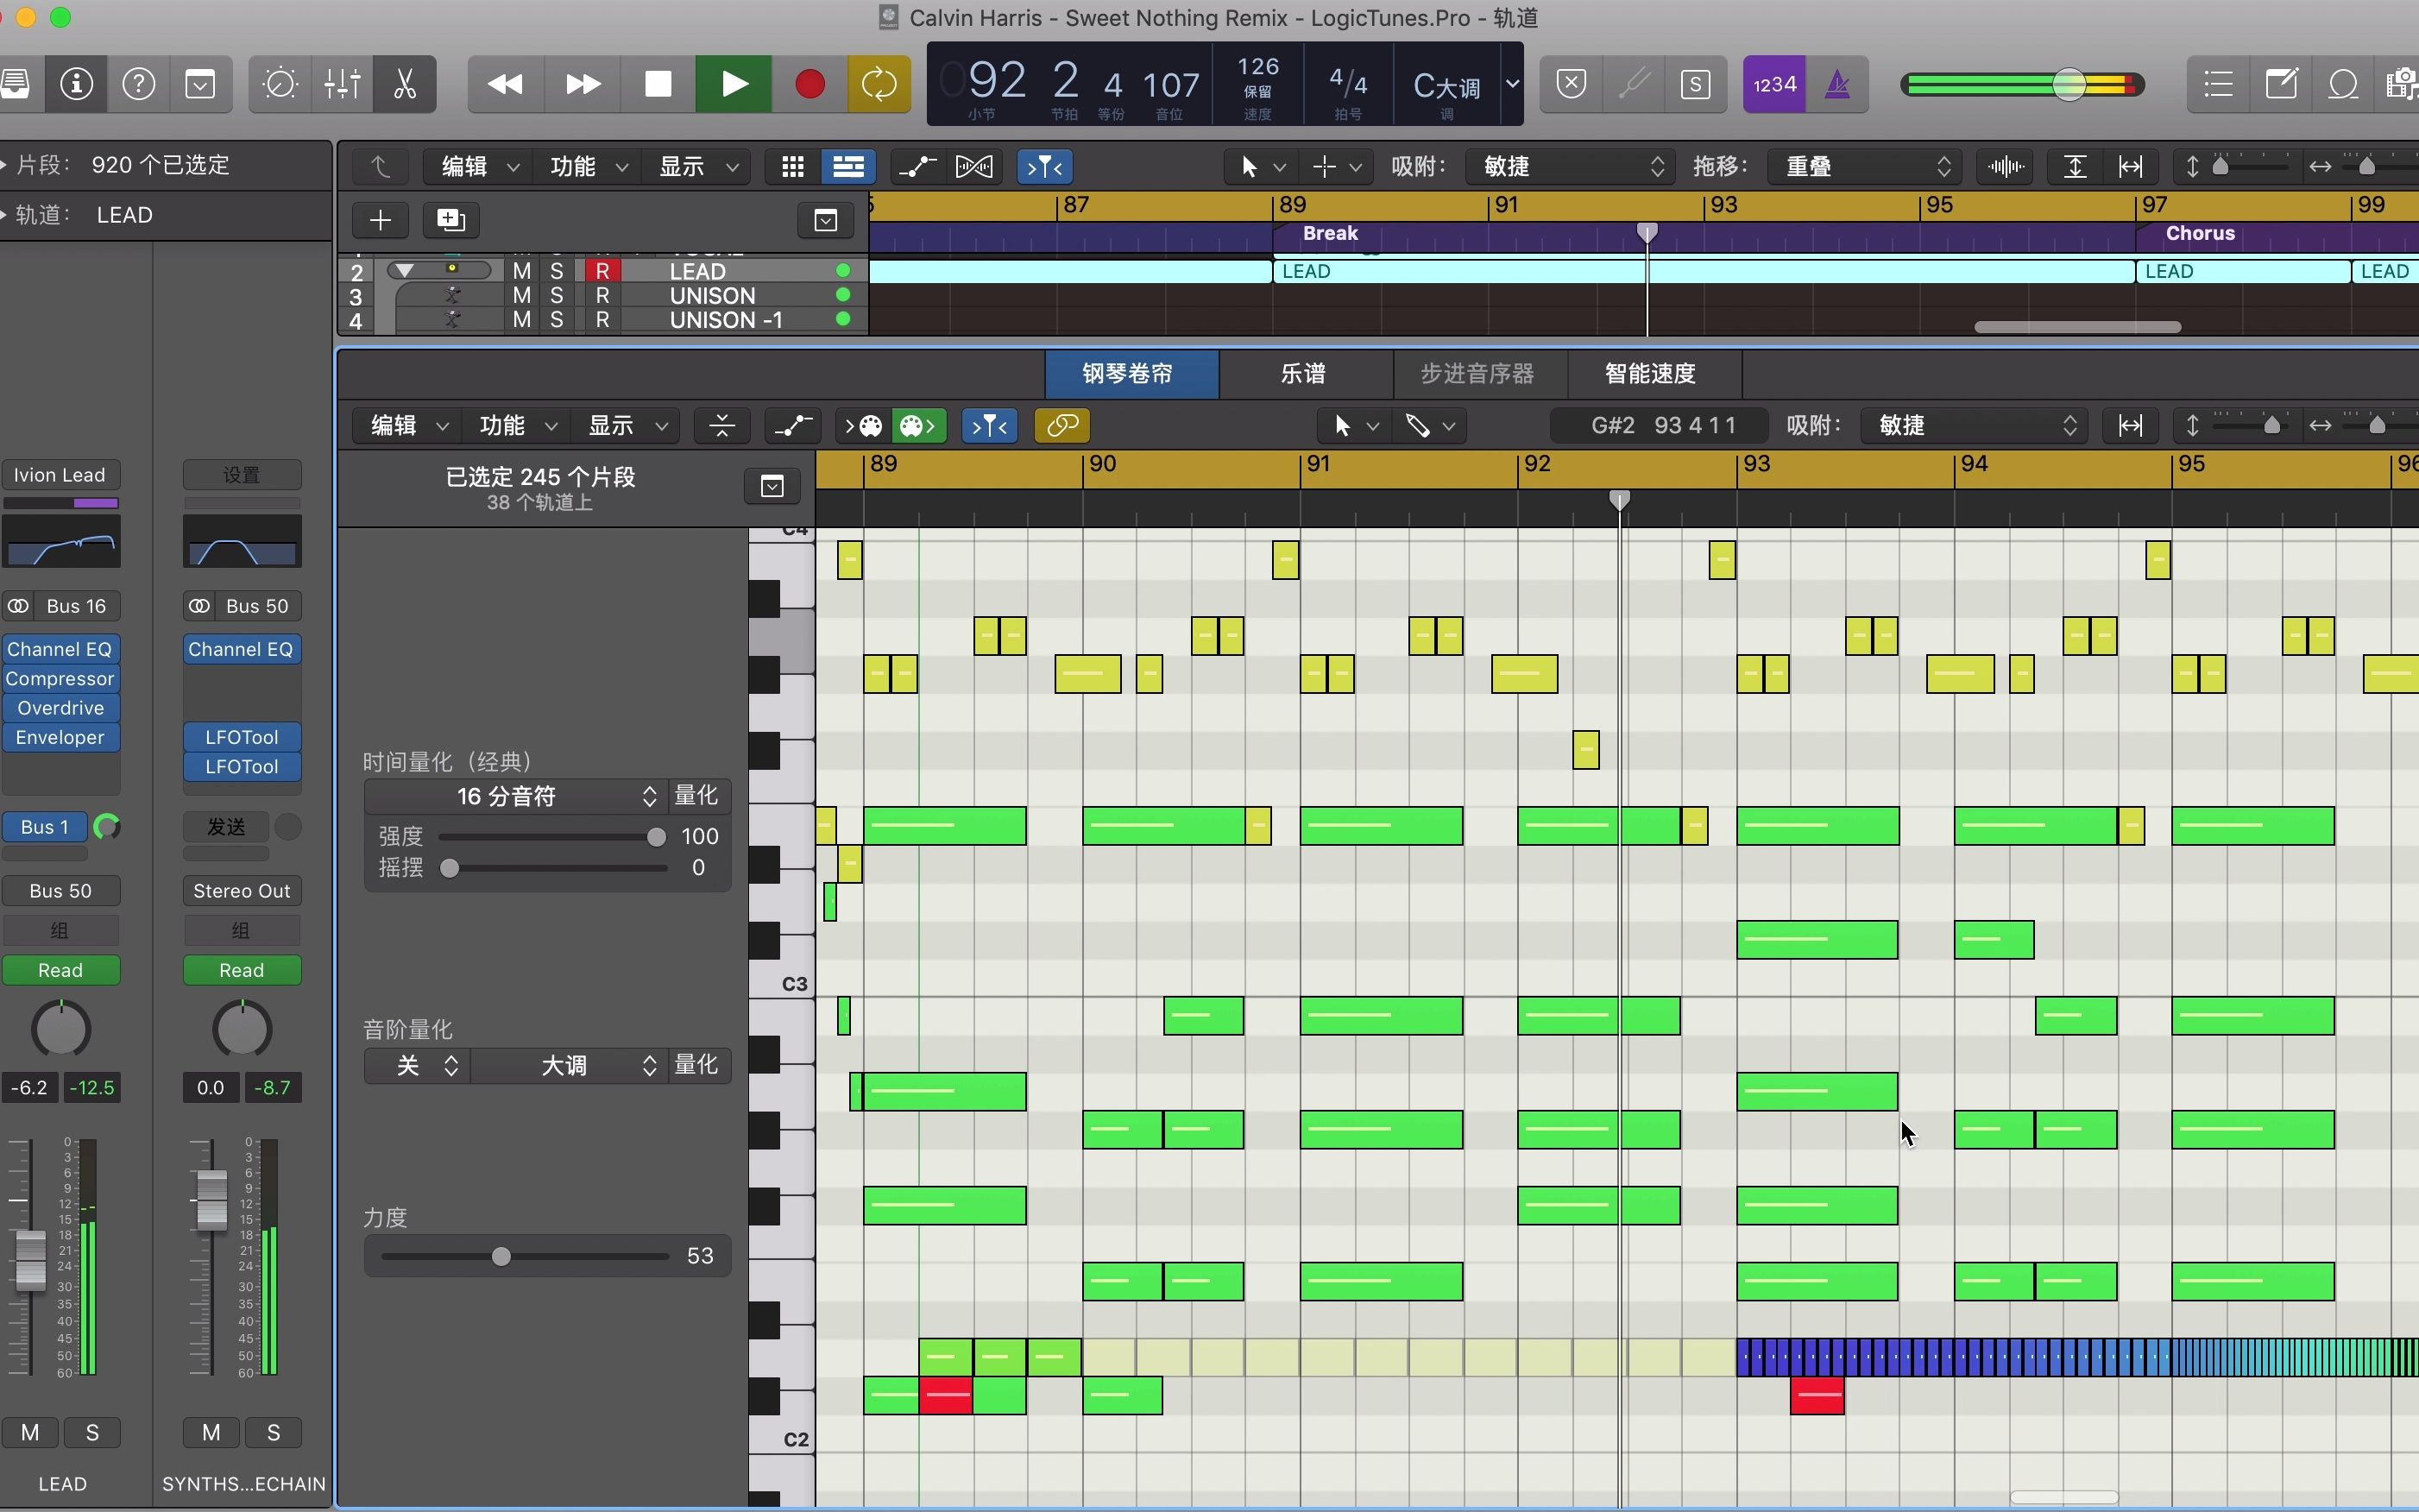The width and height of the screenshot is (2419, 1512).
Task: Collapse LEAD track stack triangle
Action: tap(404, 270)
